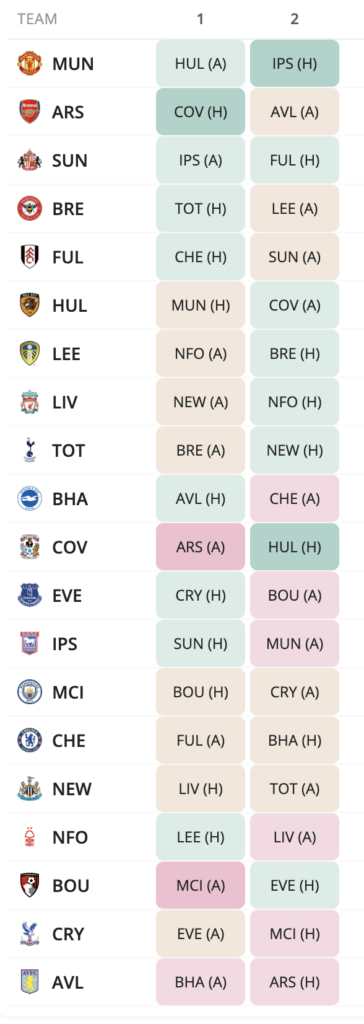Click the Arsenal club crest
This screenshot has height=1024, width=364.
pyautogui.click(x=29, y=112)
